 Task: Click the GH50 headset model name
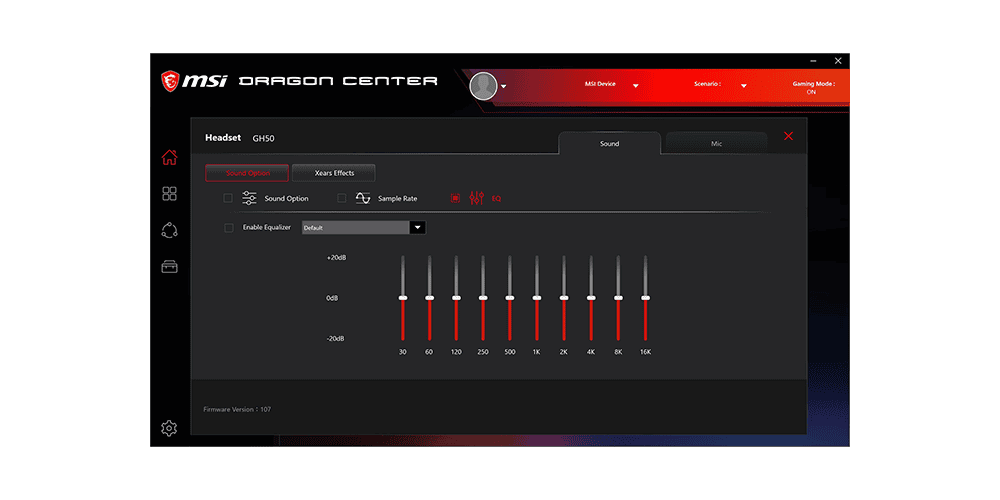263,138
